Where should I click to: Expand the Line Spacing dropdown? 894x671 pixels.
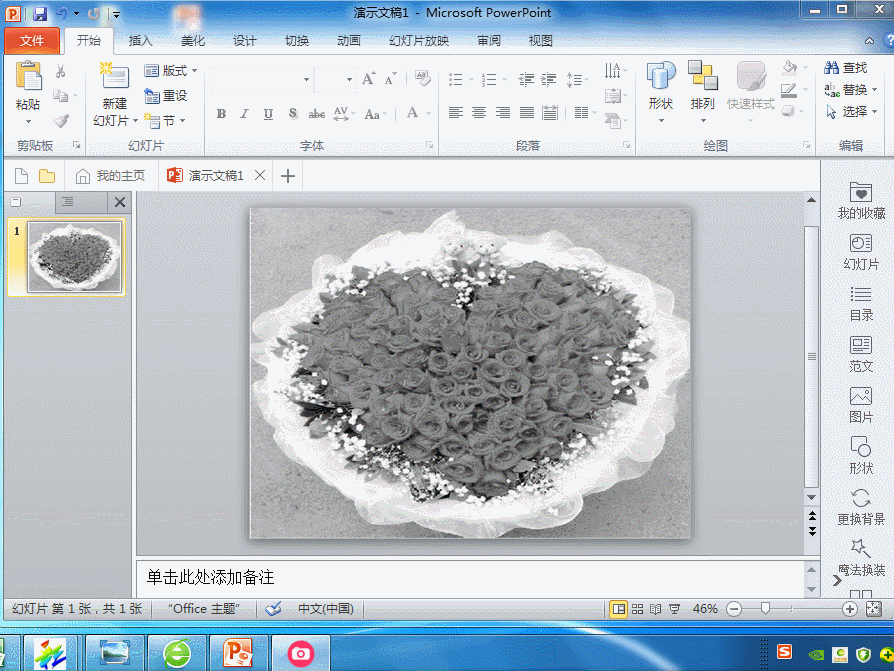click(x=585, y=79)
